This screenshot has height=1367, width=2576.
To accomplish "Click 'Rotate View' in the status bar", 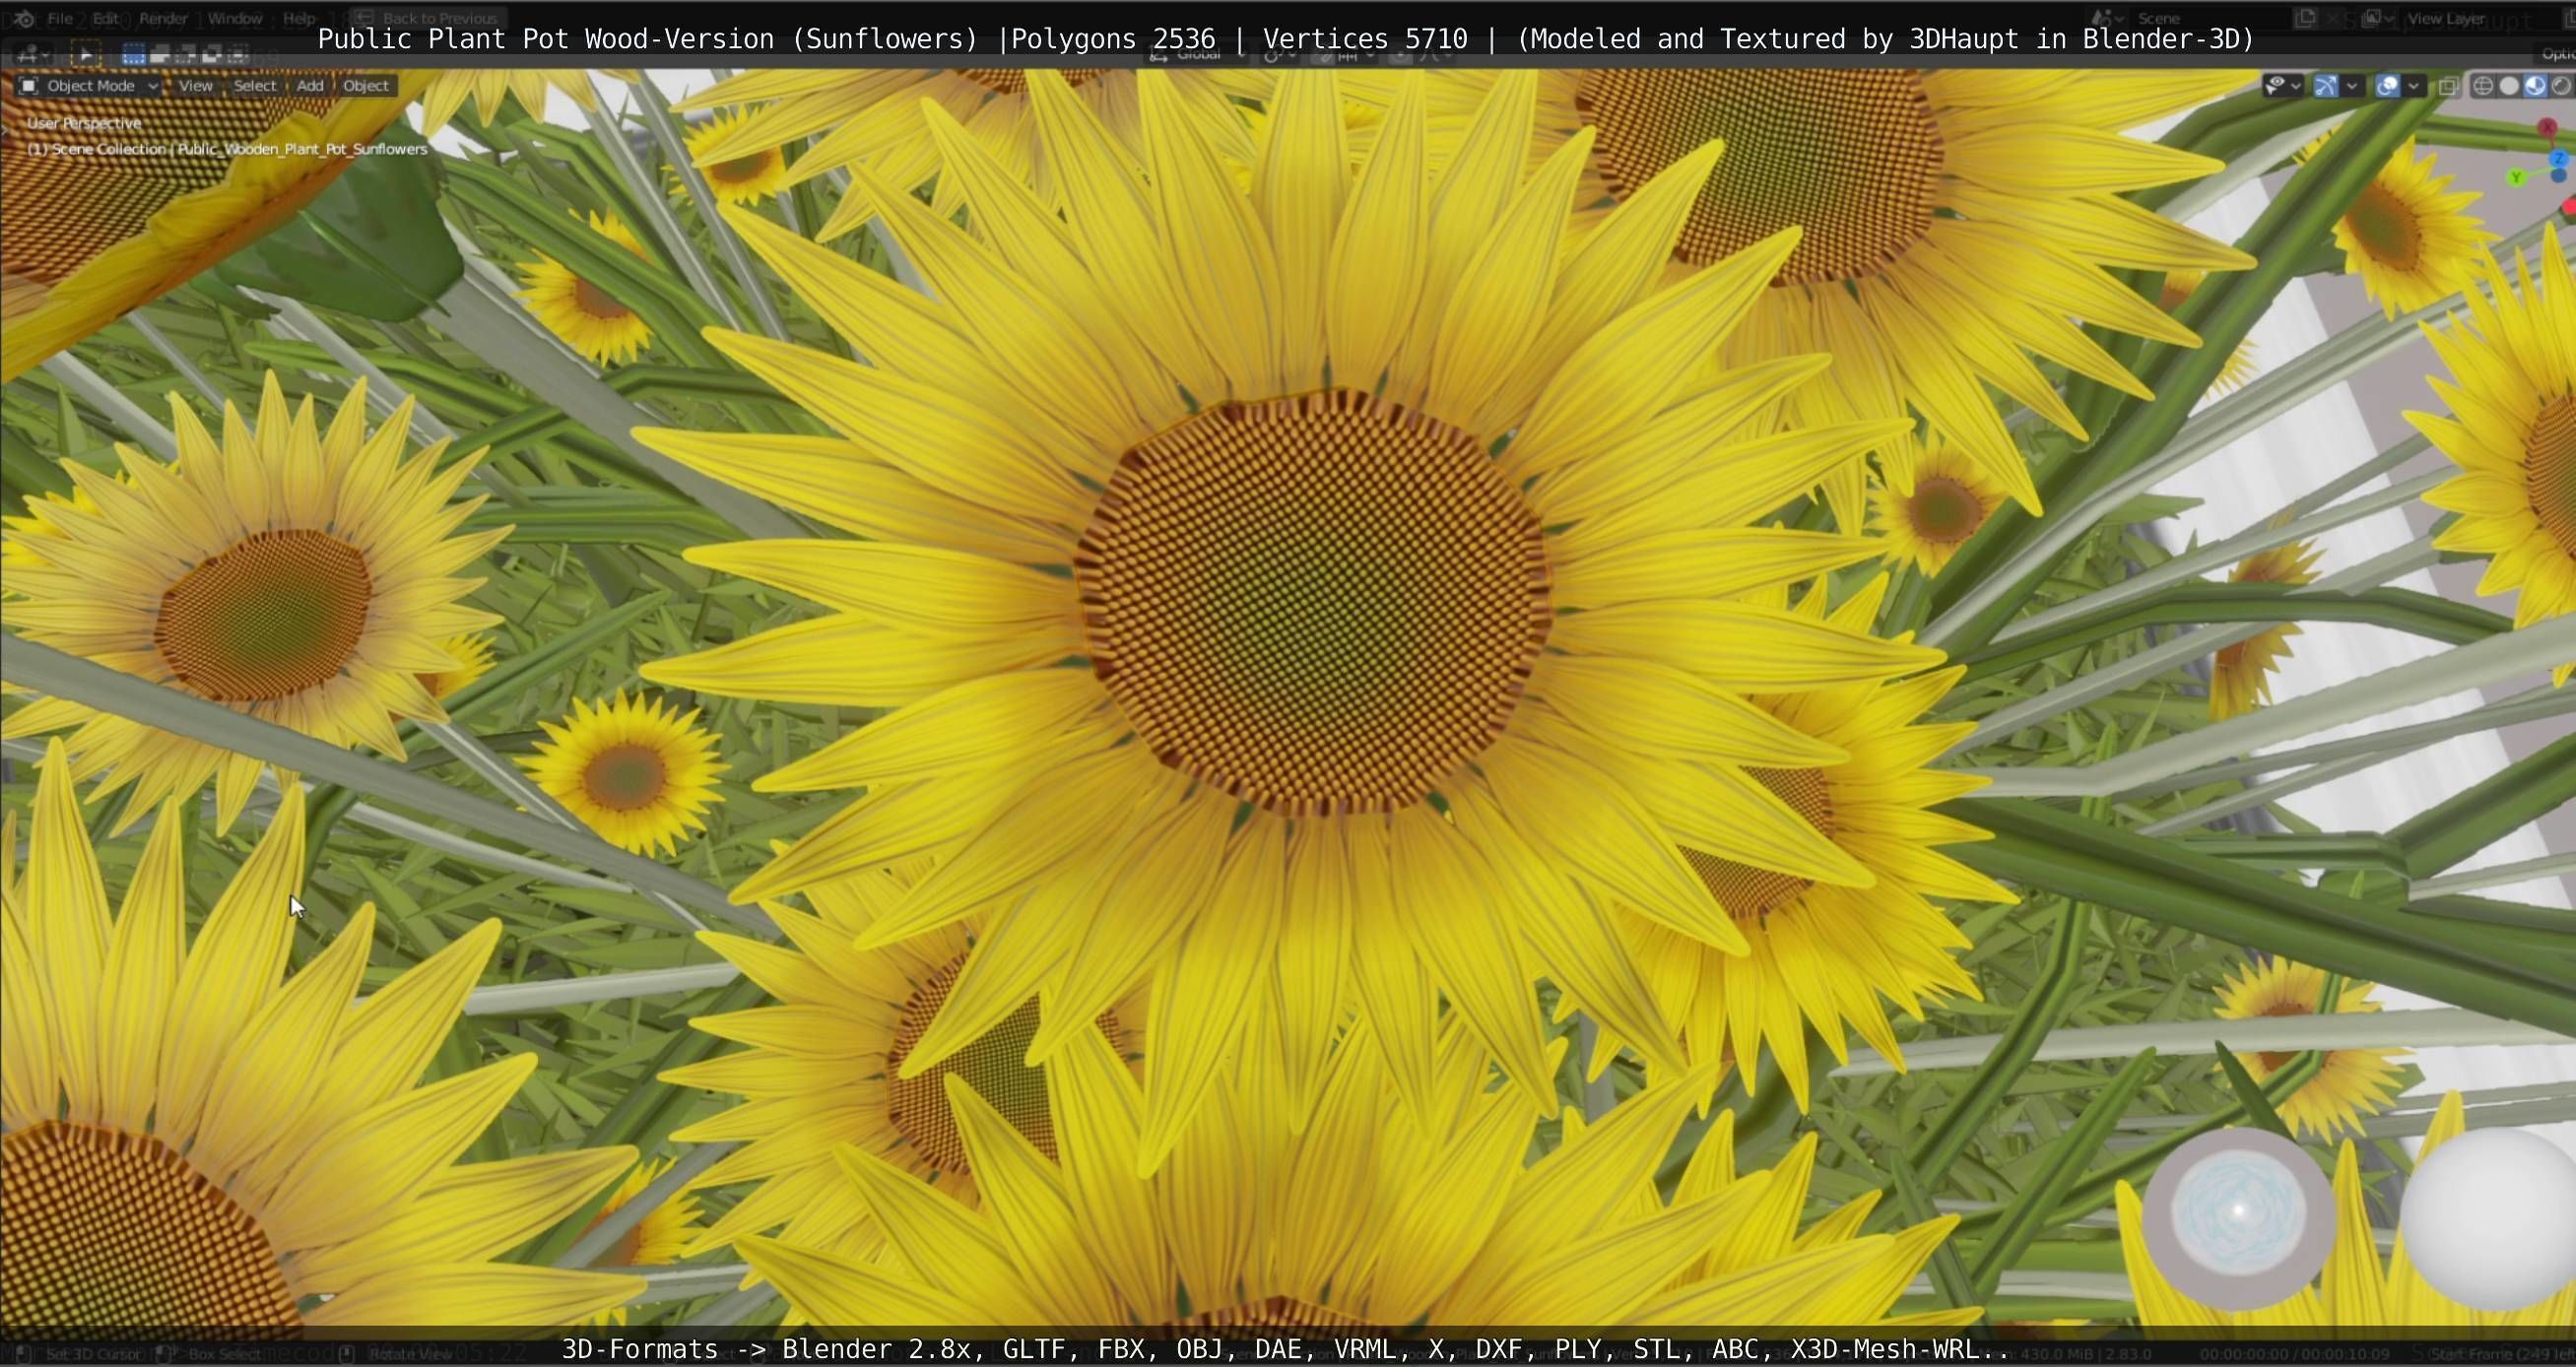I will [411, 1354].
